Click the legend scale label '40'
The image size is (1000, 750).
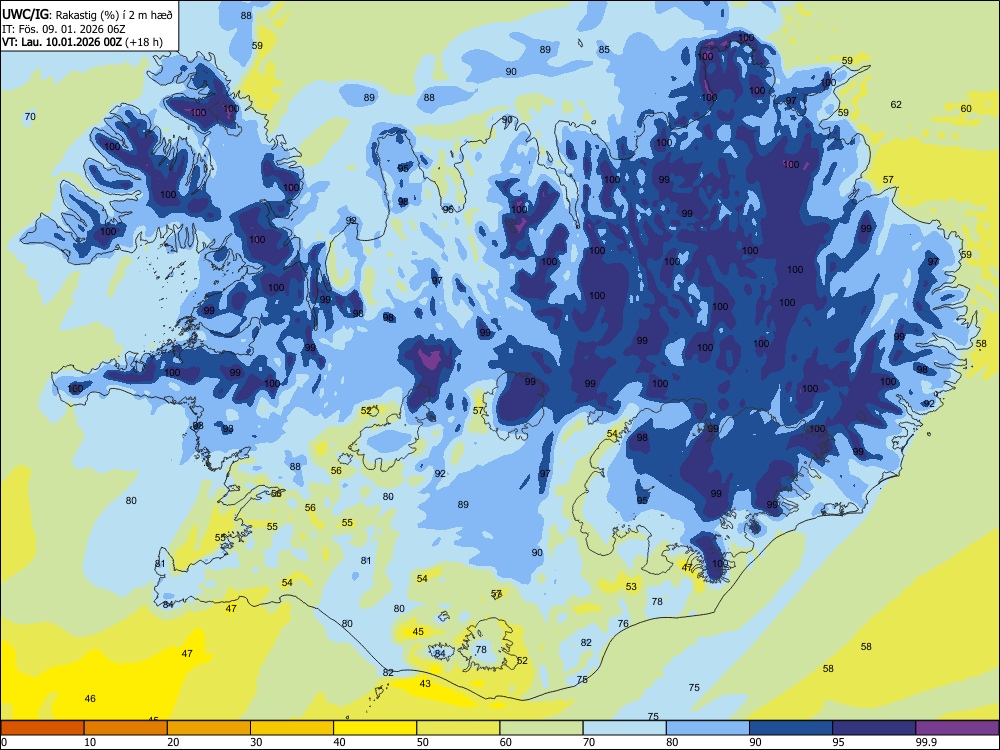click(339, 742)
